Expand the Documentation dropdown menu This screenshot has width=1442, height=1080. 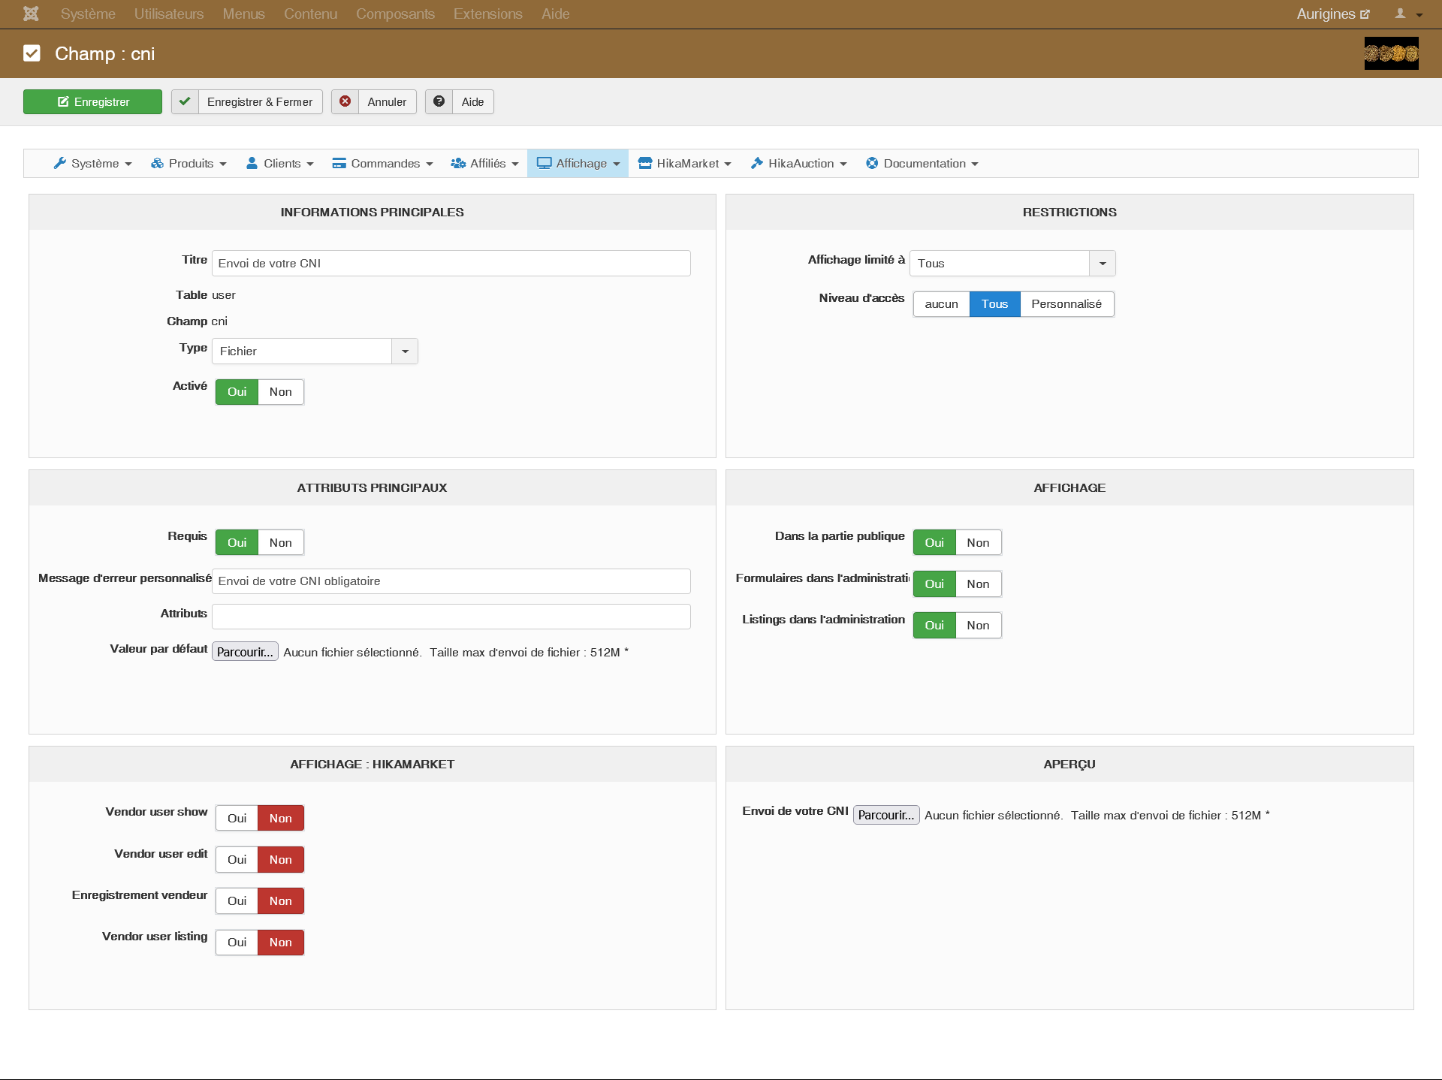[x=922, y=164]
